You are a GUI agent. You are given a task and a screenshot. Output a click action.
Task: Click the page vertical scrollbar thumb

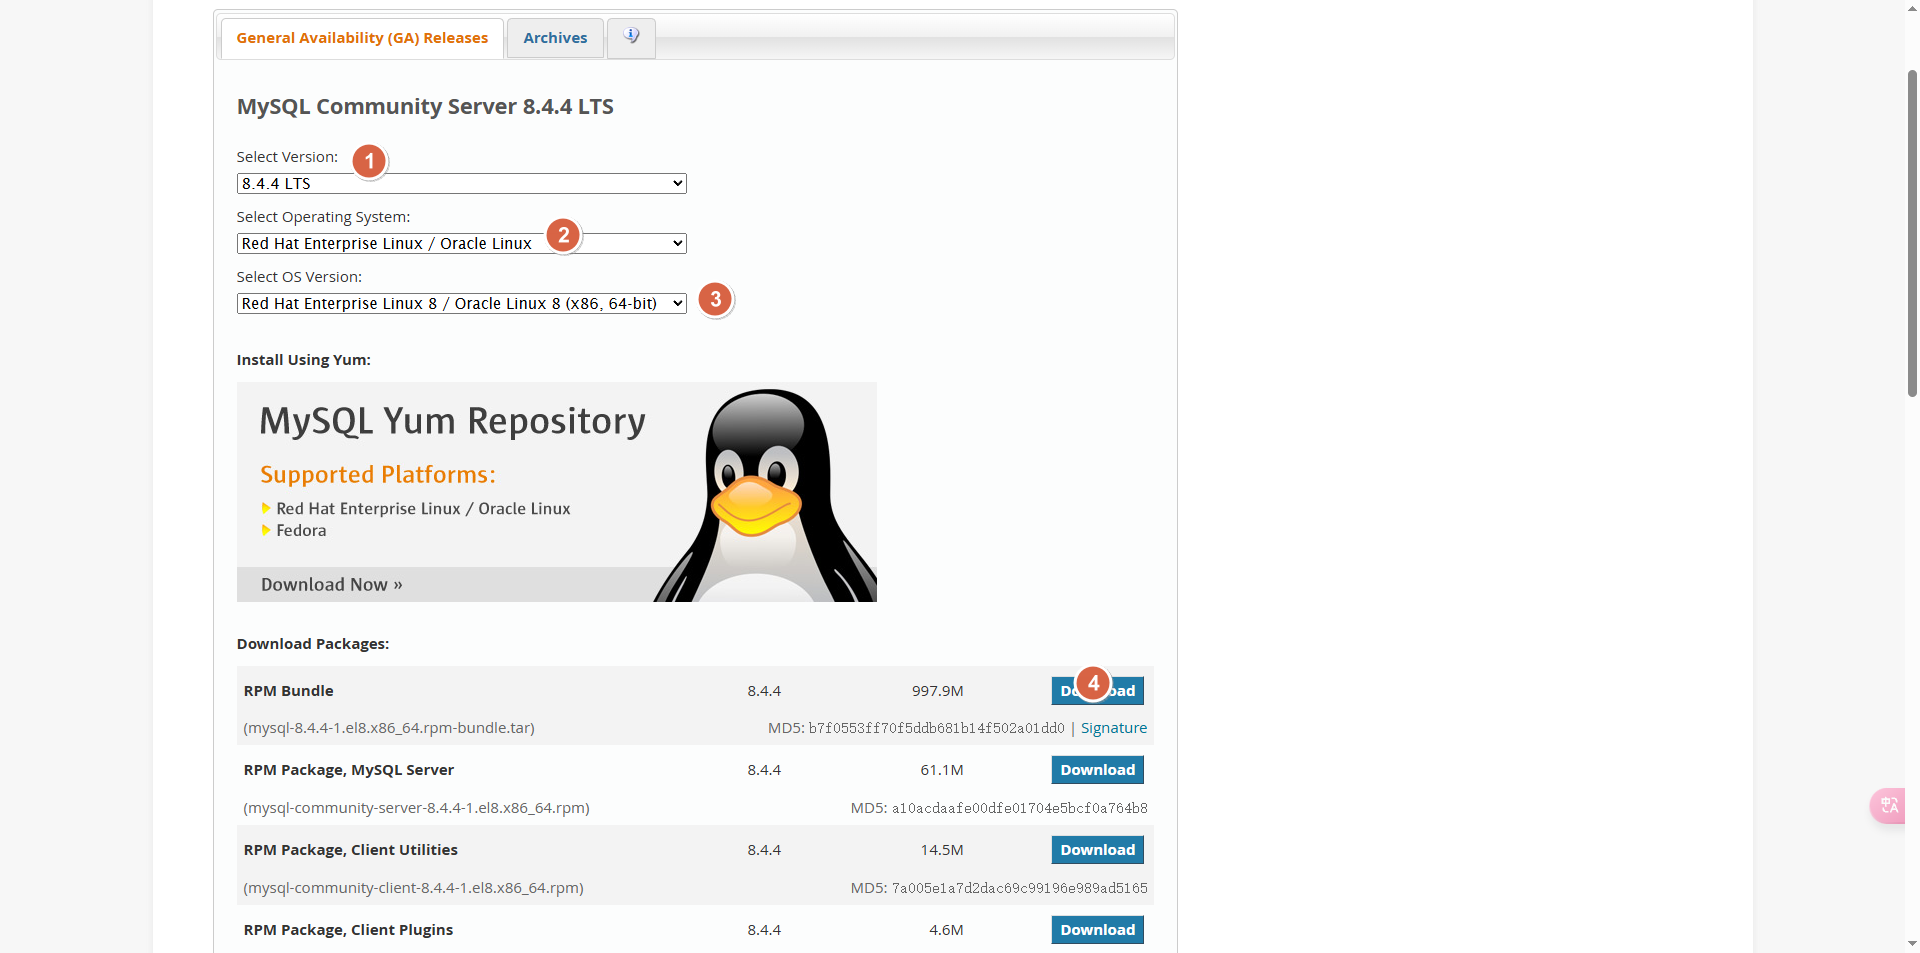1912,234
